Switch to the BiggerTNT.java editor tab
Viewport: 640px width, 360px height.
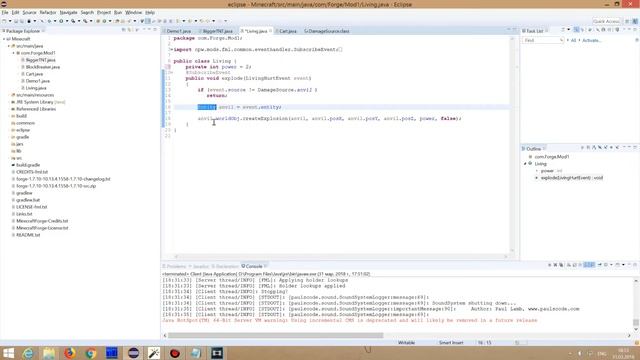(217, 31)
